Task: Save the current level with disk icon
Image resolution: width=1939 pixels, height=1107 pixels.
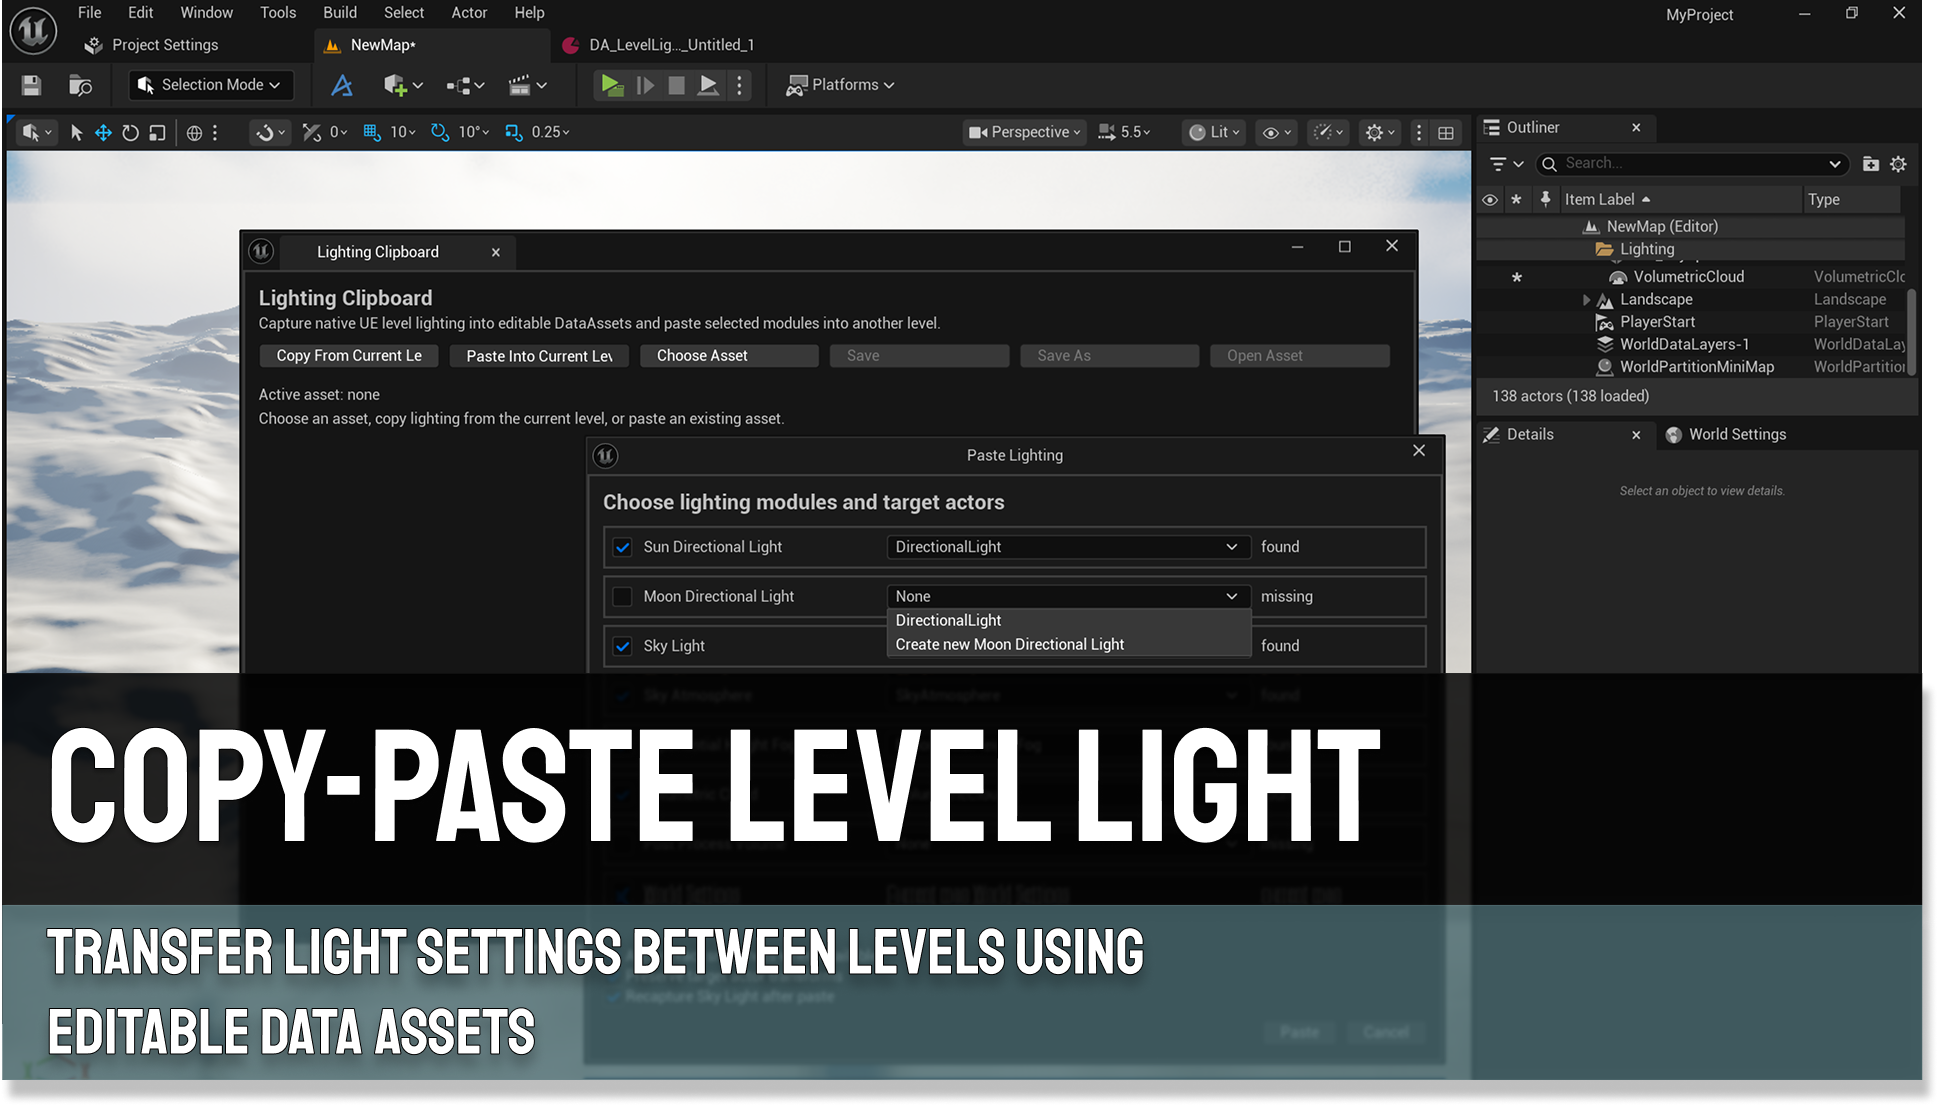Action: [x=31, y=85]
